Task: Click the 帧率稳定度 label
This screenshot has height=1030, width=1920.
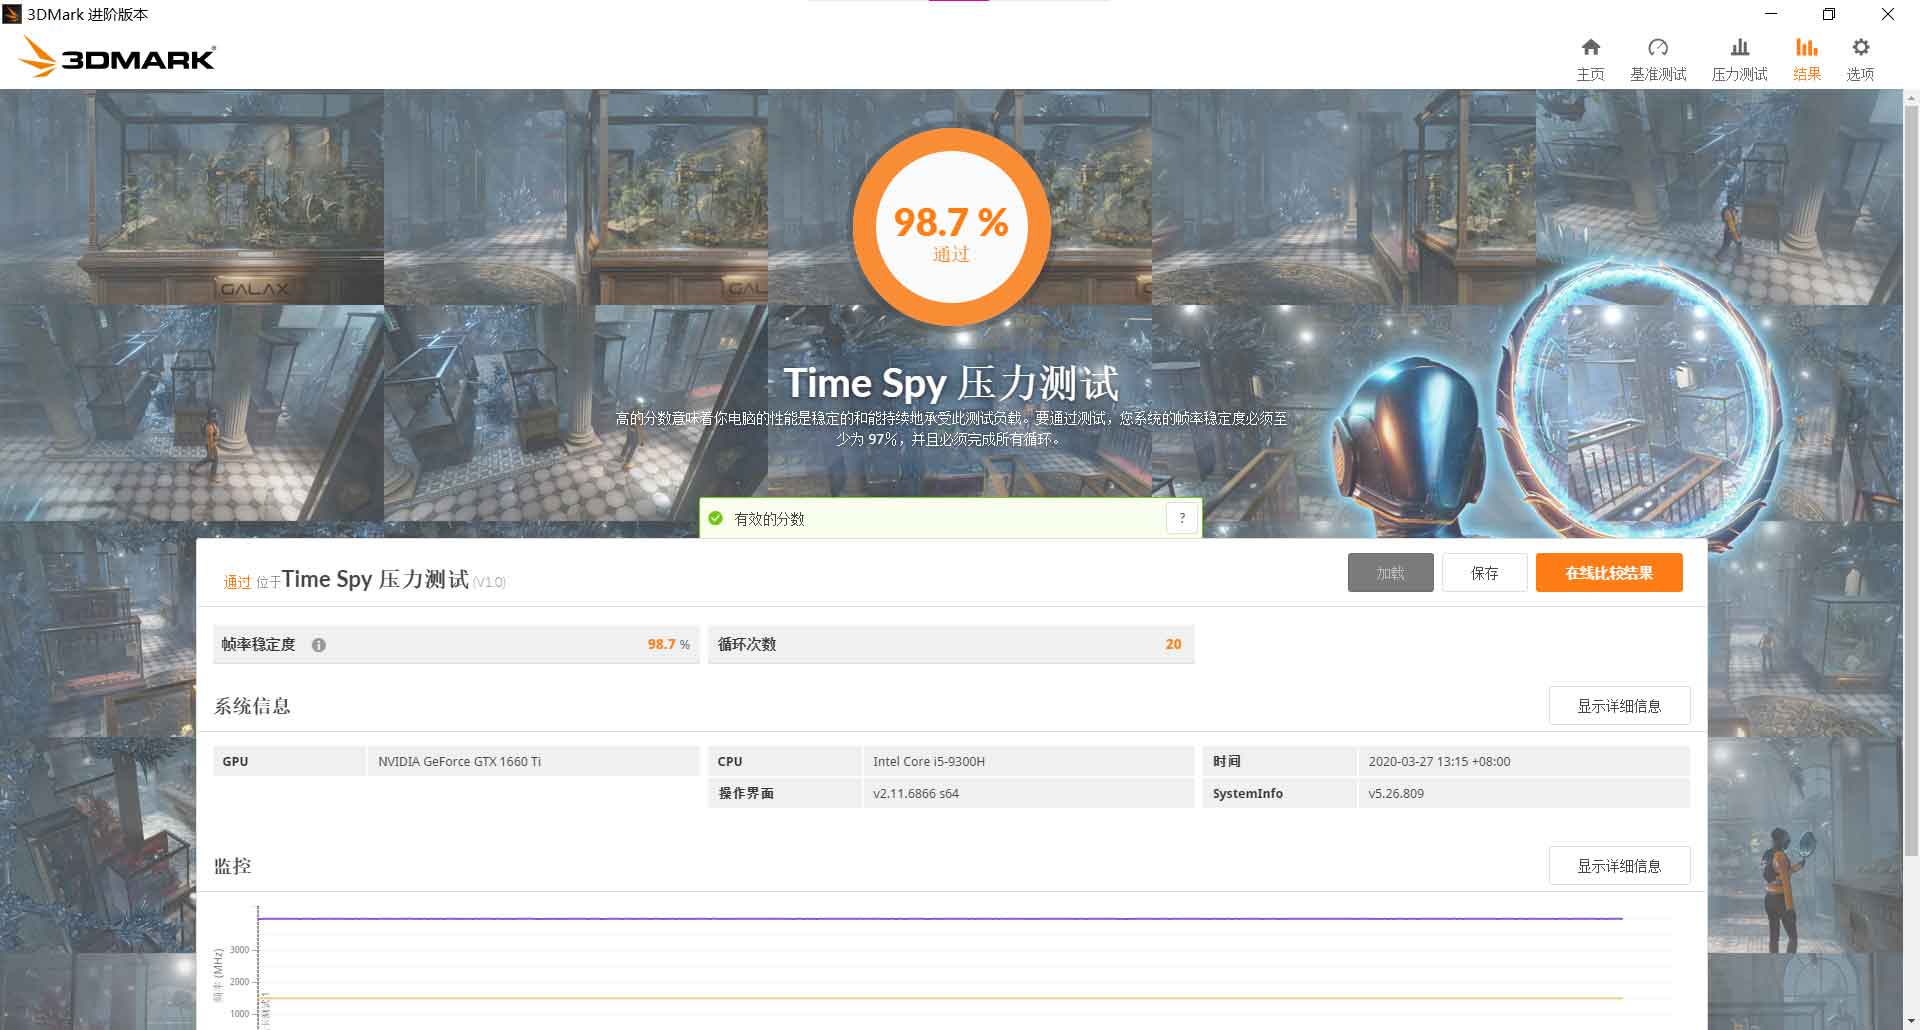Action: click(258, 645)
